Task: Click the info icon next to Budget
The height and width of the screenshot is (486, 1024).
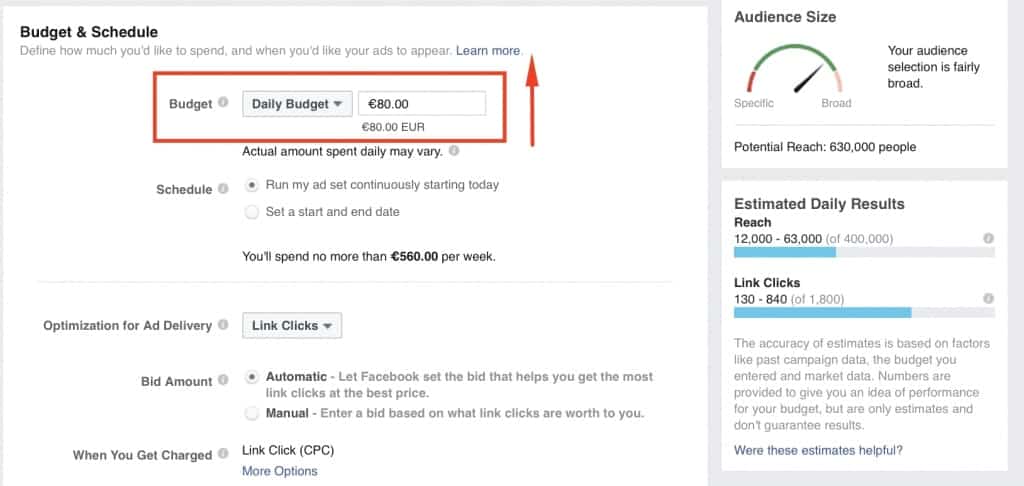Action: click(223, 102)
